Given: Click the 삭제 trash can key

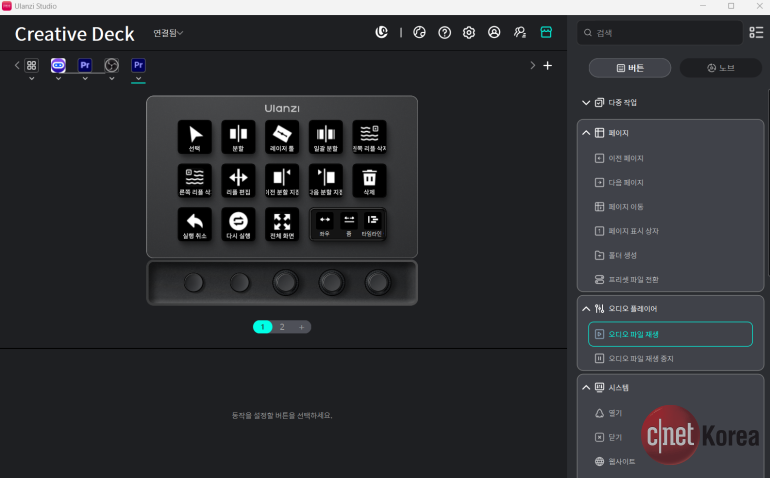Looking at the screenshot, I should pyautogui.click(x=369, y=180).
